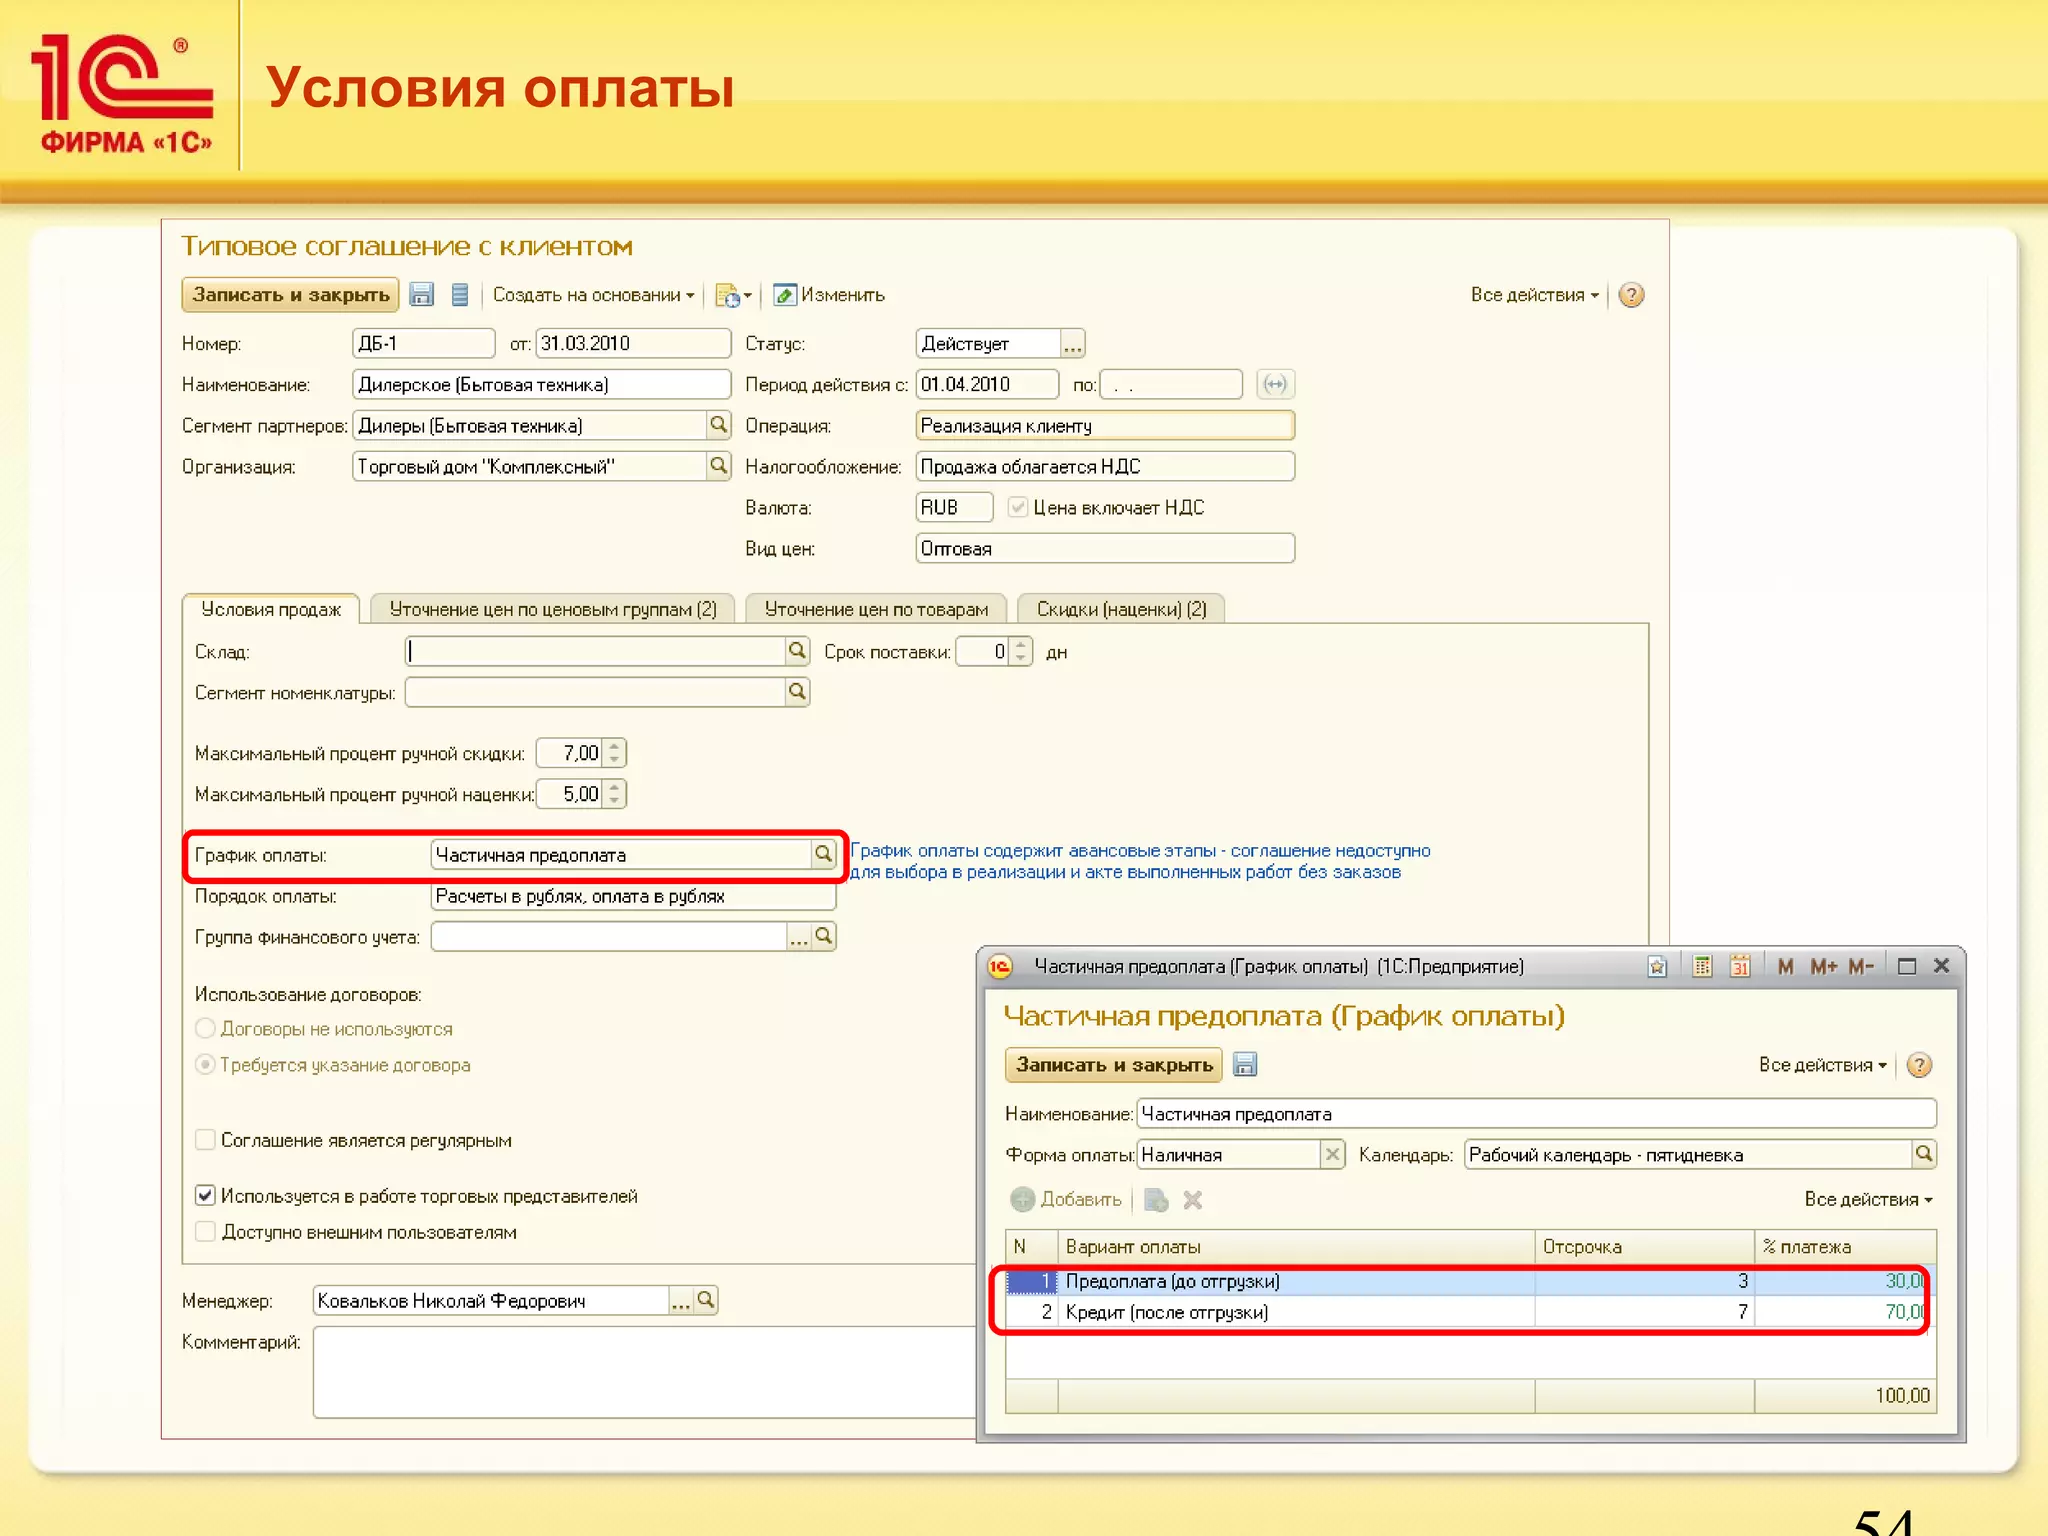Screen dimensions: 2048x1536
Task: Click the list icon next to save in agreement toolbar
Action: 459,294
